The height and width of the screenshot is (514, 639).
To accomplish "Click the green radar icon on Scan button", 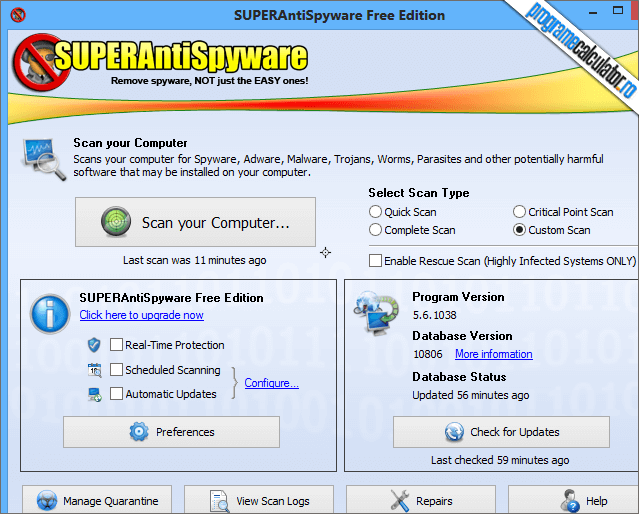I will coord(116,222).
